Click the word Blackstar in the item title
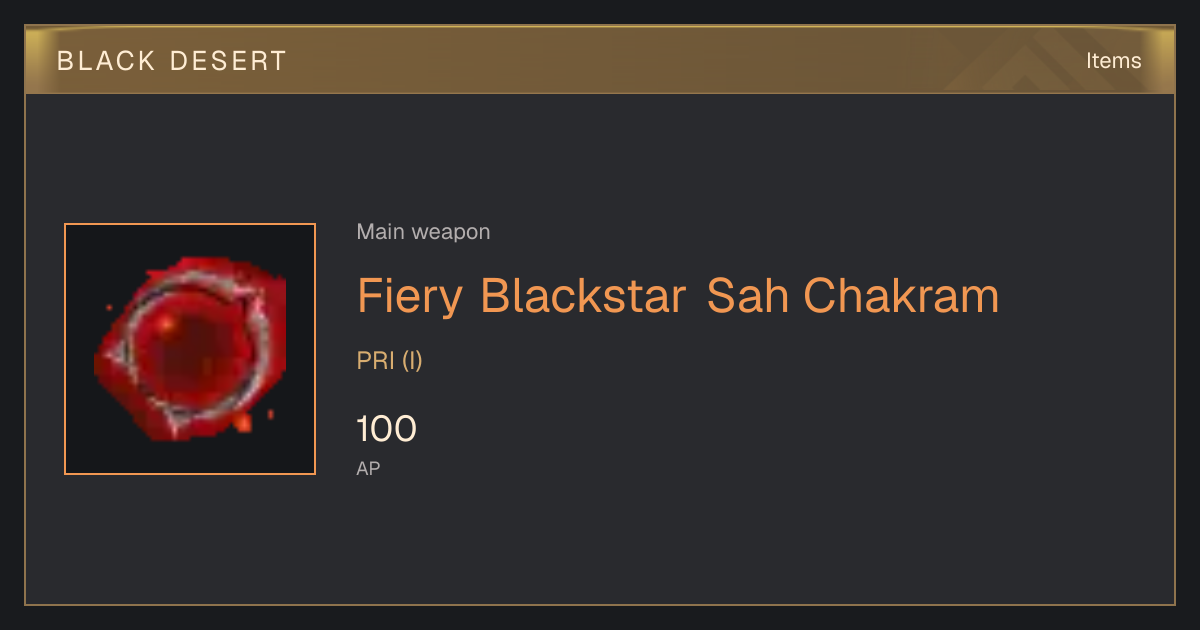The height and width of the screenshot is (630, 1200). [x=583, y=296]
